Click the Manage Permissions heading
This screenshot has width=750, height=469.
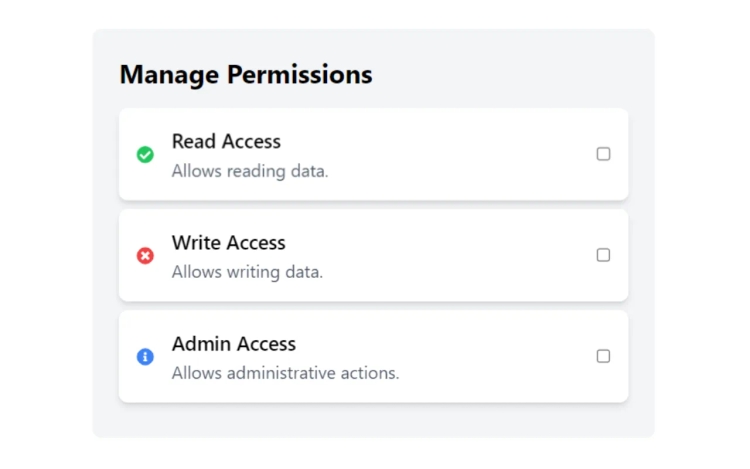click(246, 75)
